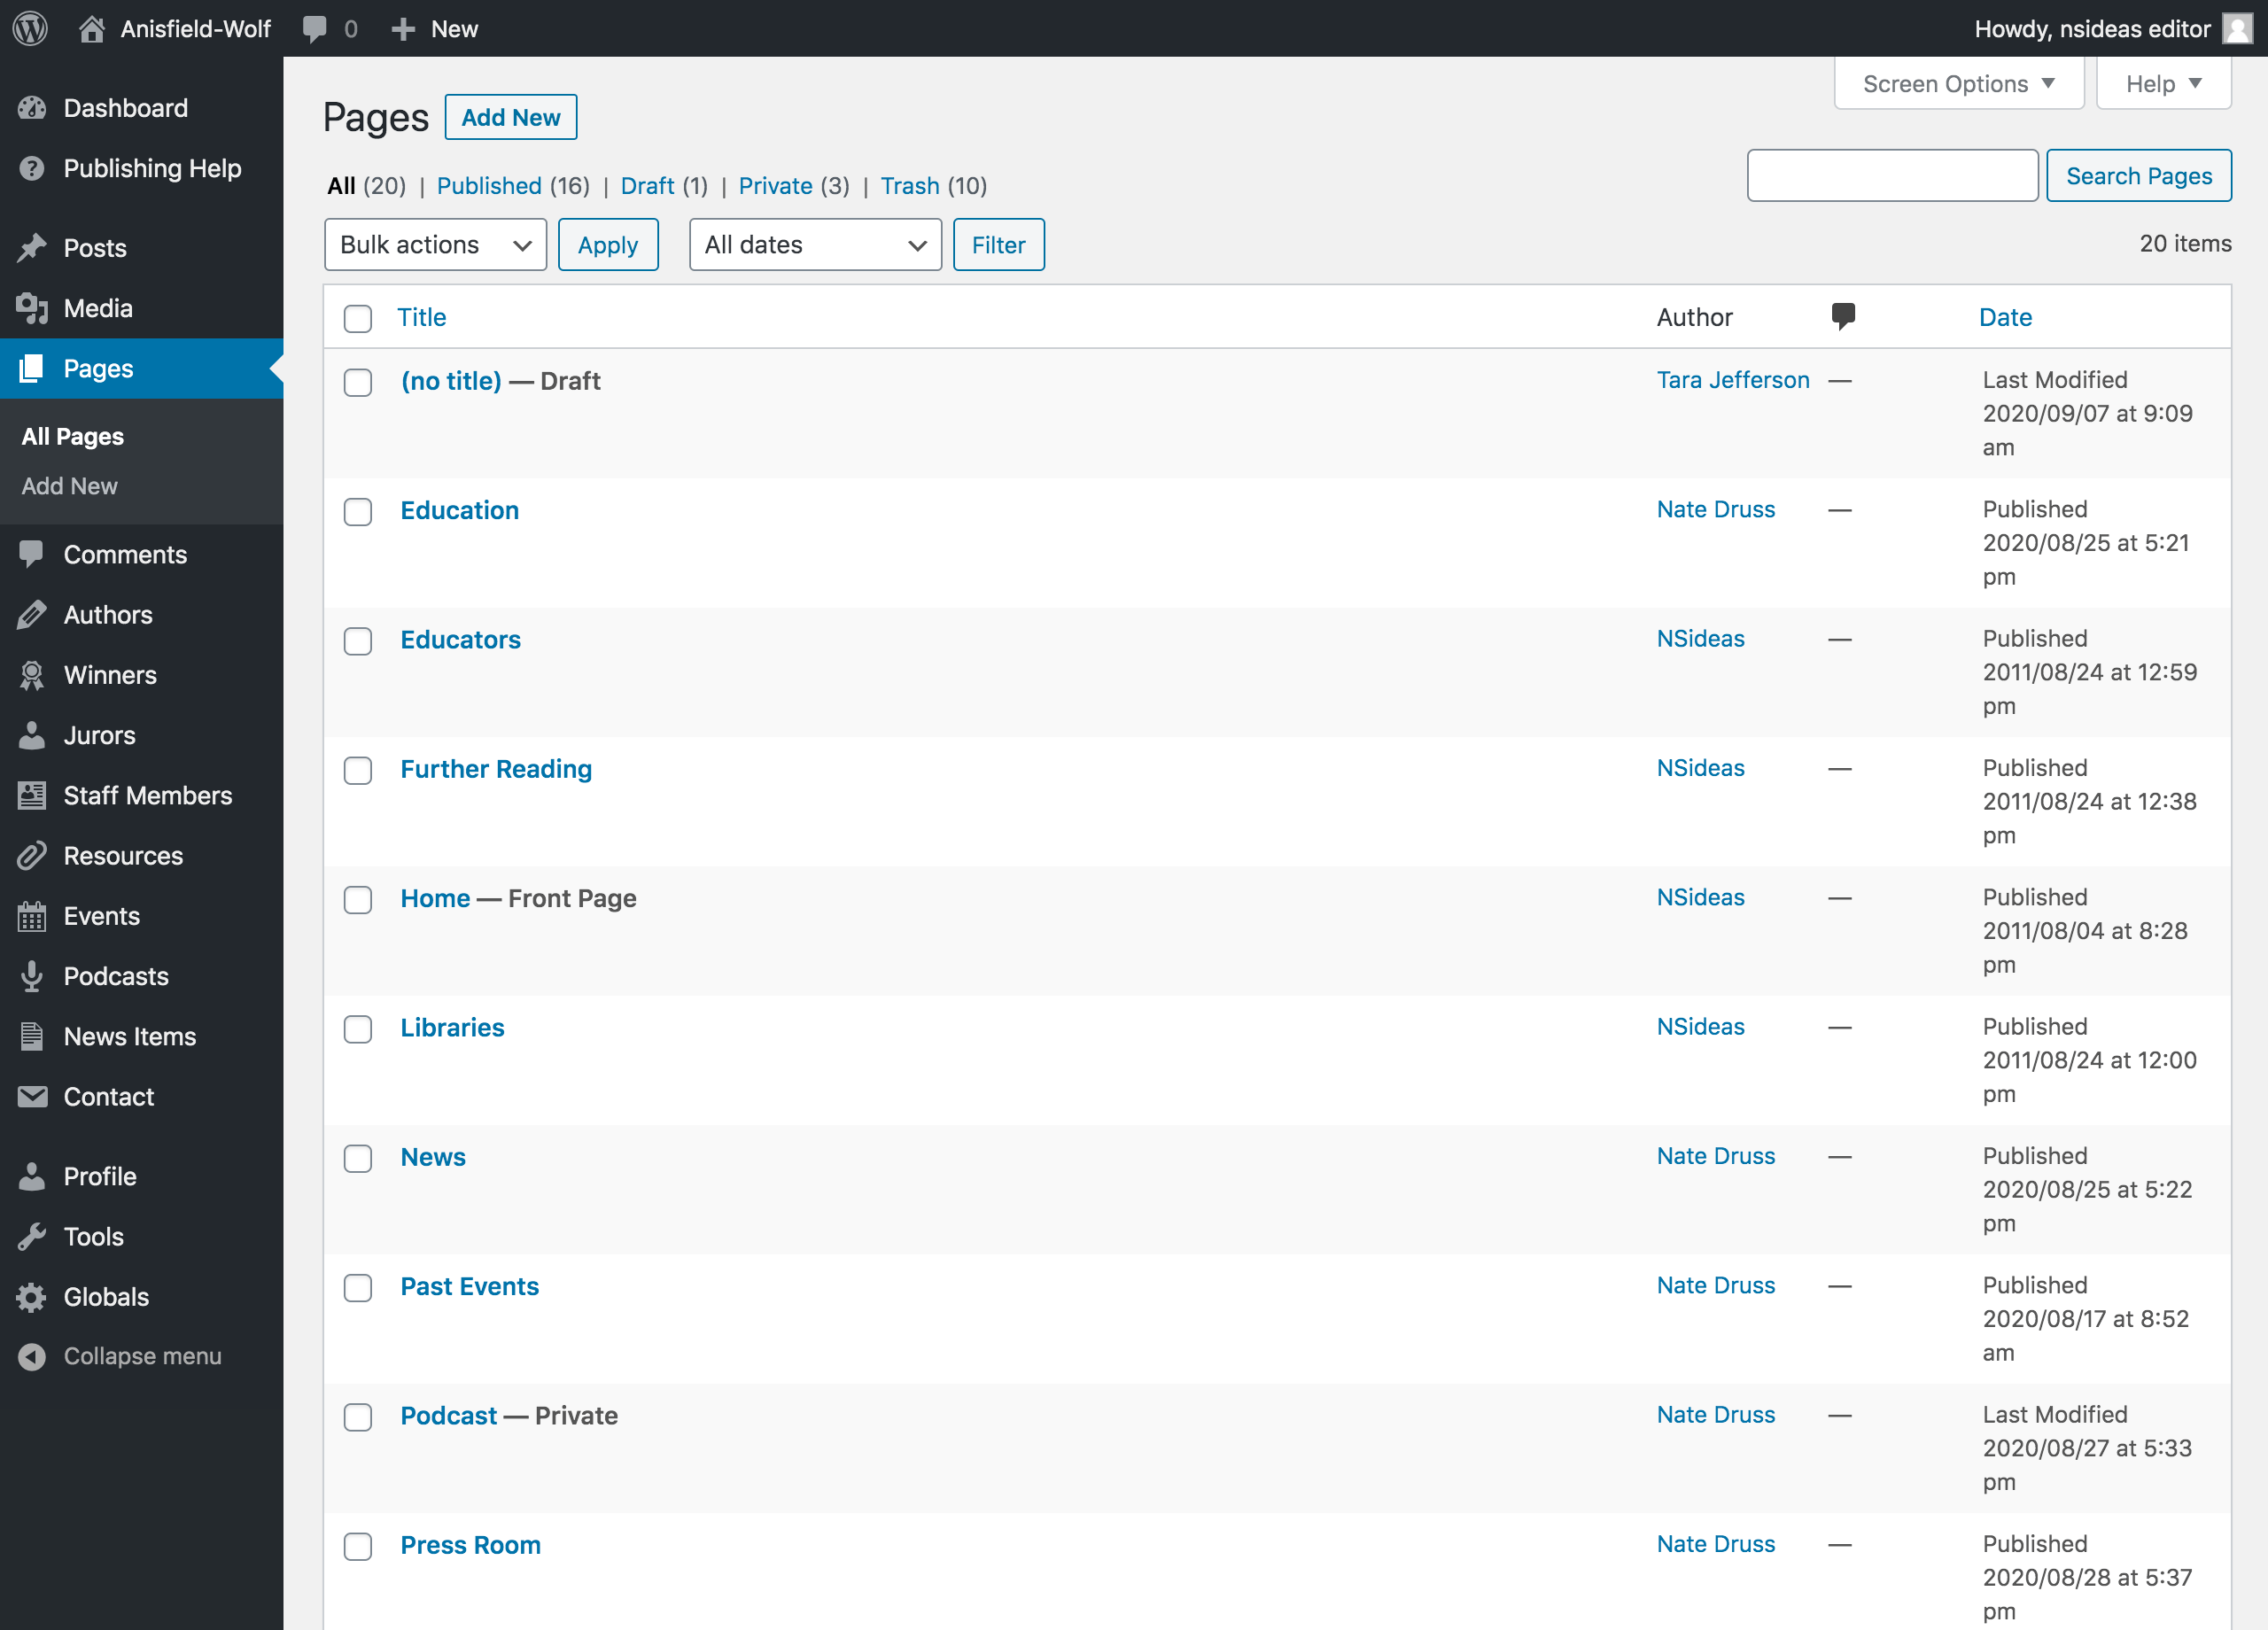
Task: Toggle the select-all checkbox in table header
Action: [x=358, y=318]
